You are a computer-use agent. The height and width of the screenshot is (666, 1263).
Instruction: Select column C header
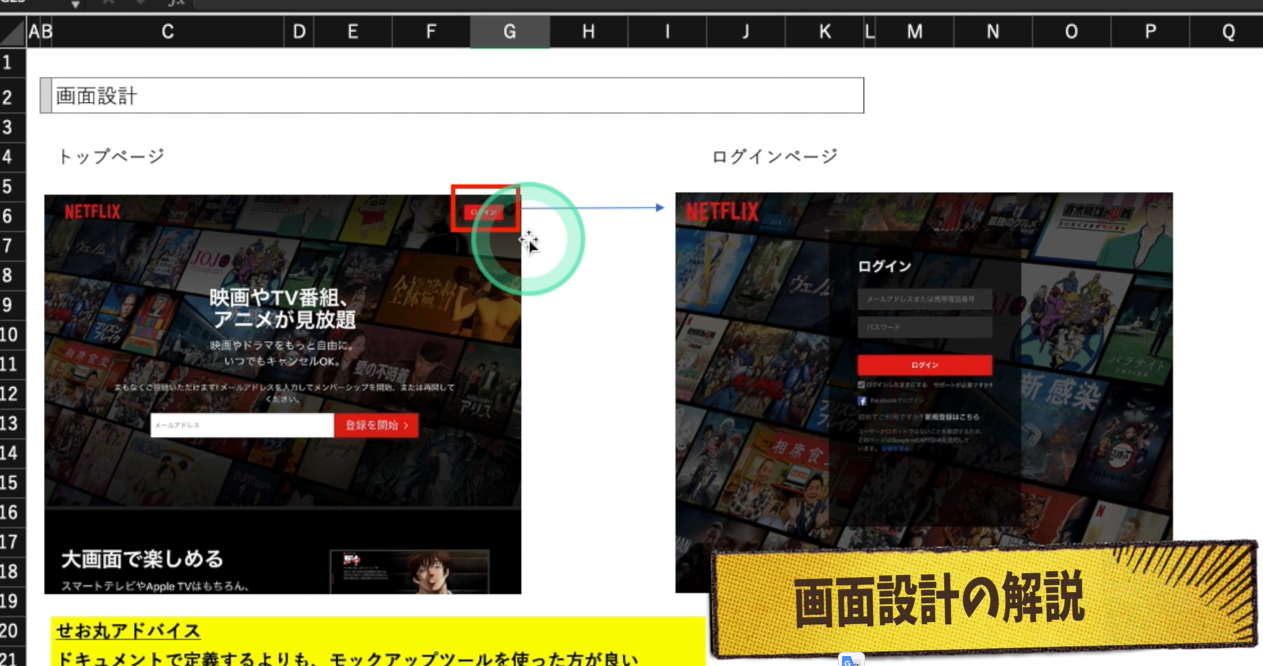[x=167, y=33]
